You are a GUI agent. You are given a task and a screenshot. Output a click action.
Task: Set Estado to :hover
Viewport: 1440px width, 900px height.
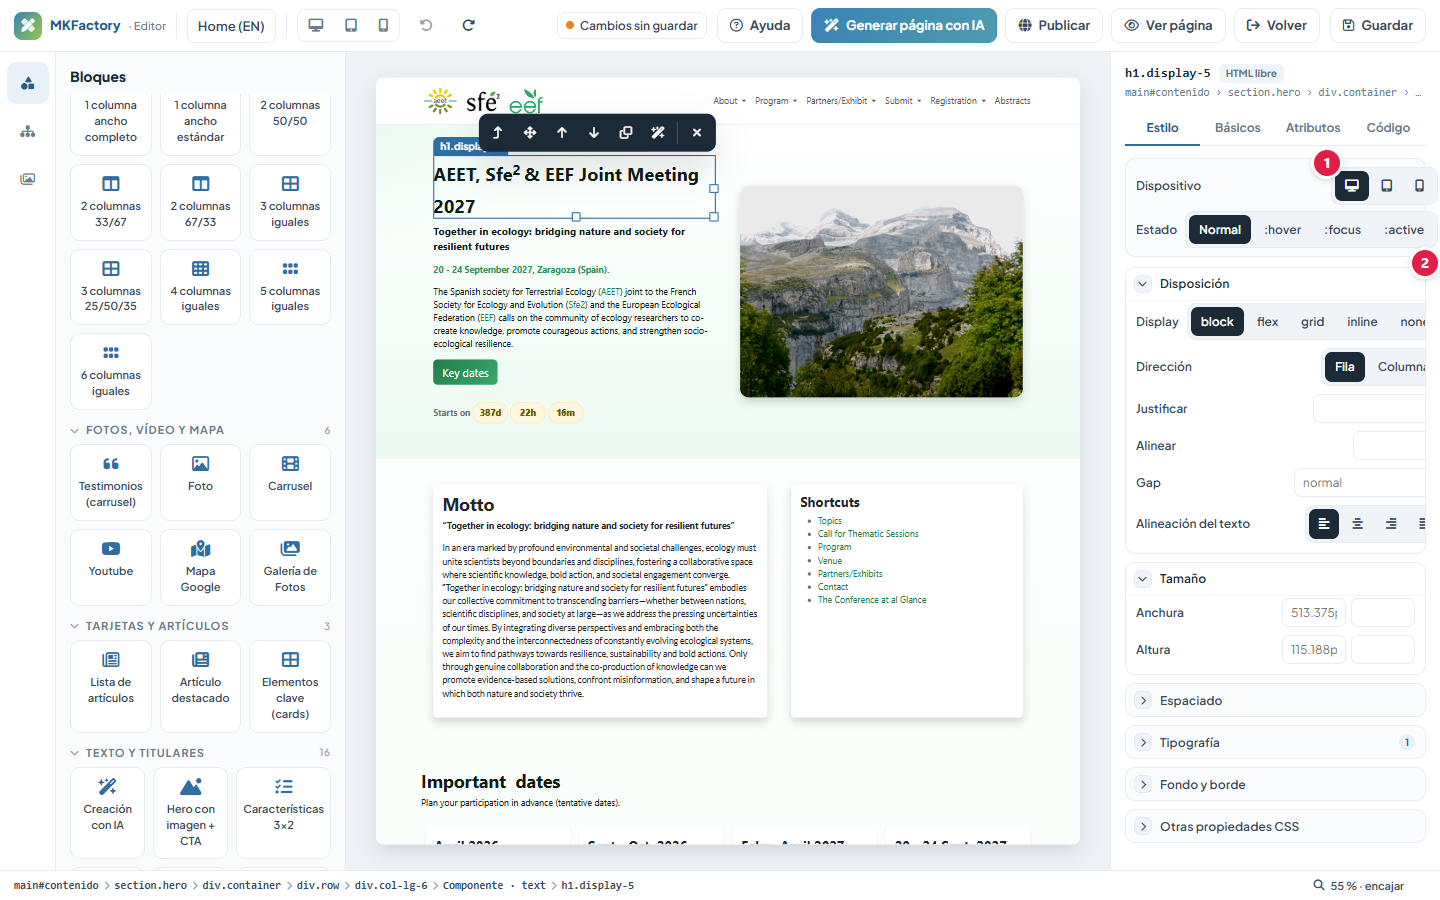1283,230
